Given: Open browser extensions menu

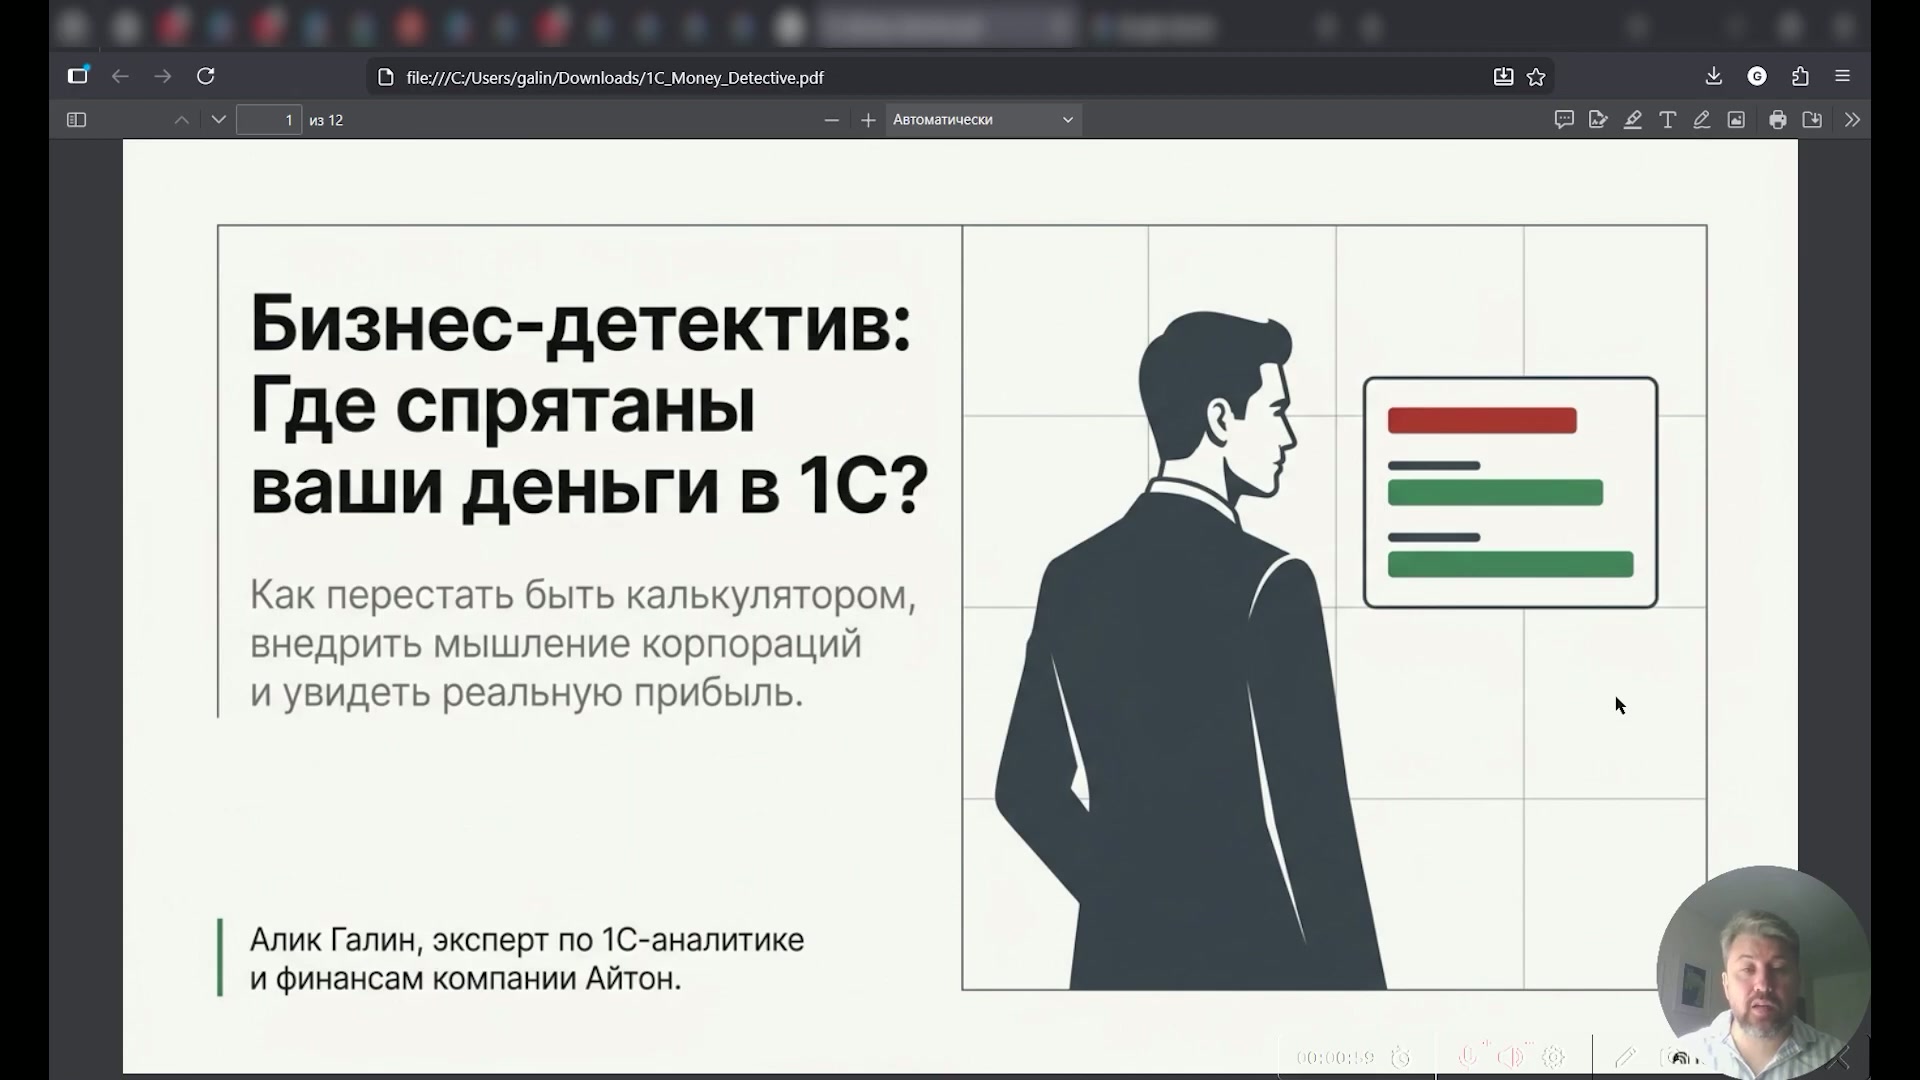Looking at the screenshot, I should 1800,76.
